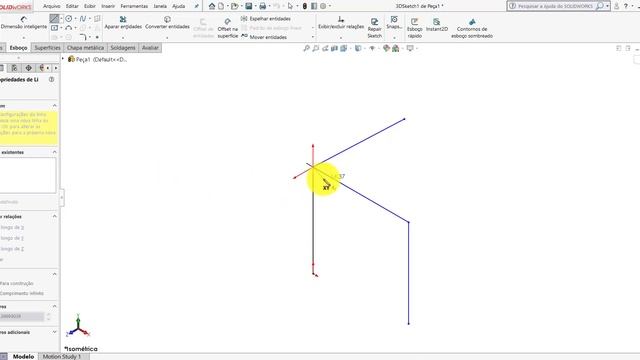Image resolution: width=640 pixels, height=360 pixels.
Task: Switch to the Superfícies tab
Action: [x=47, y=48]
